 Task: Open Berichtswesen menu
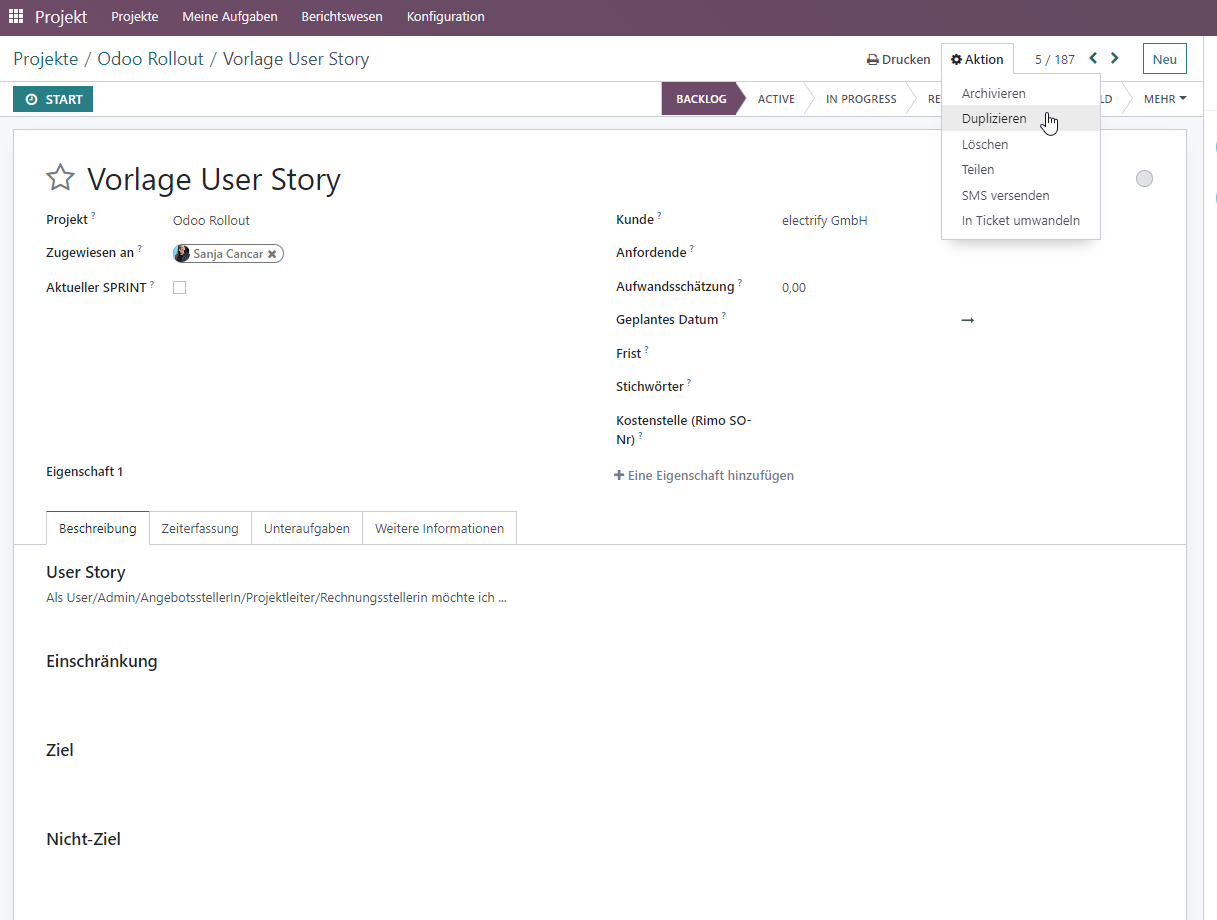tap(342, 17)
